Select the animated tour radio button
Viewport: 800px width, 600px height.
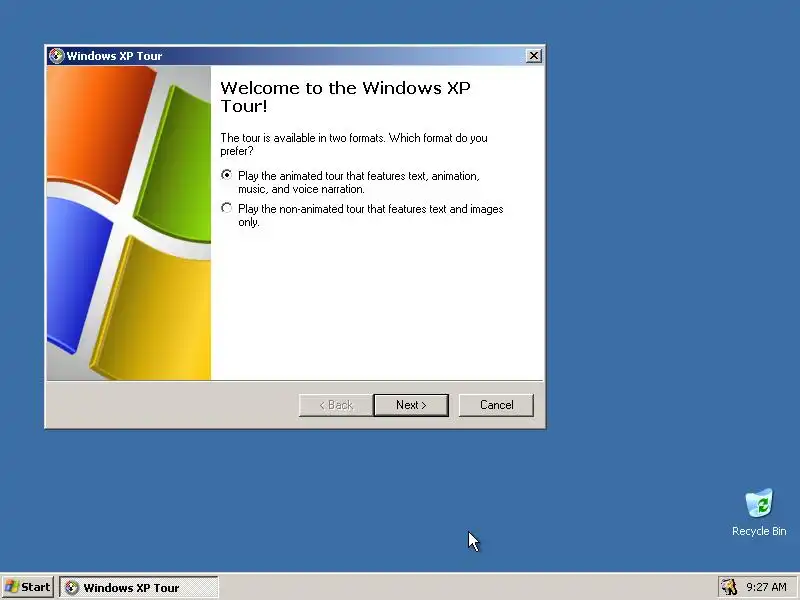(x=227, y=175)
